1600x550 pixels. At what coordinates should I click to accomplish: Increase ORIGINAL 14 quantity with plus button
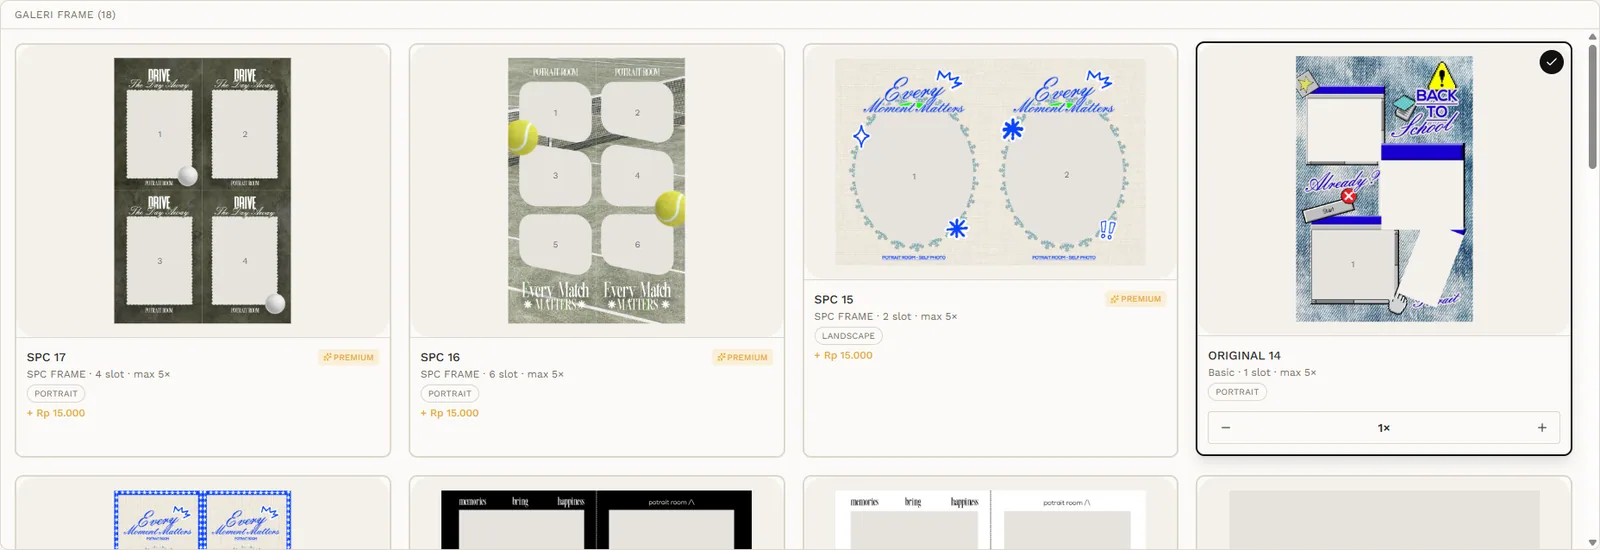[x=1542, y=428]
